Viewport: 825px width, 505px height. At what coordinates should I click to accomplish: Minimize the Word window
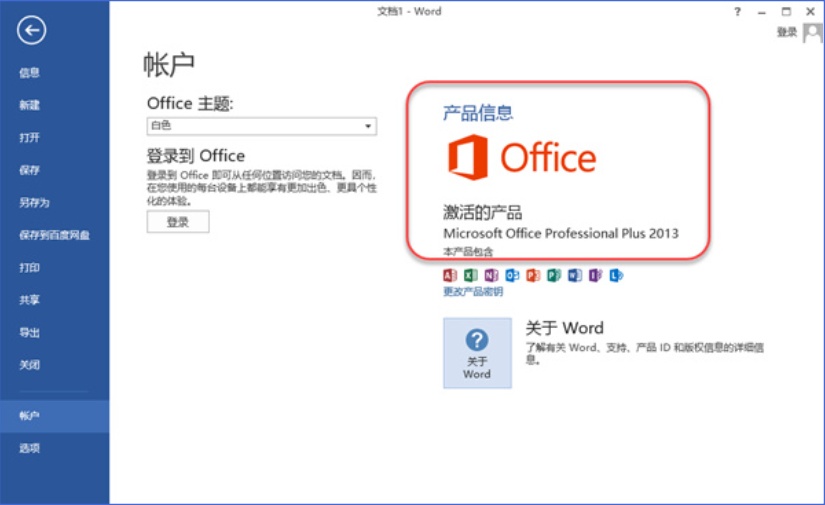pyautogui.click(x=762, y=12)
